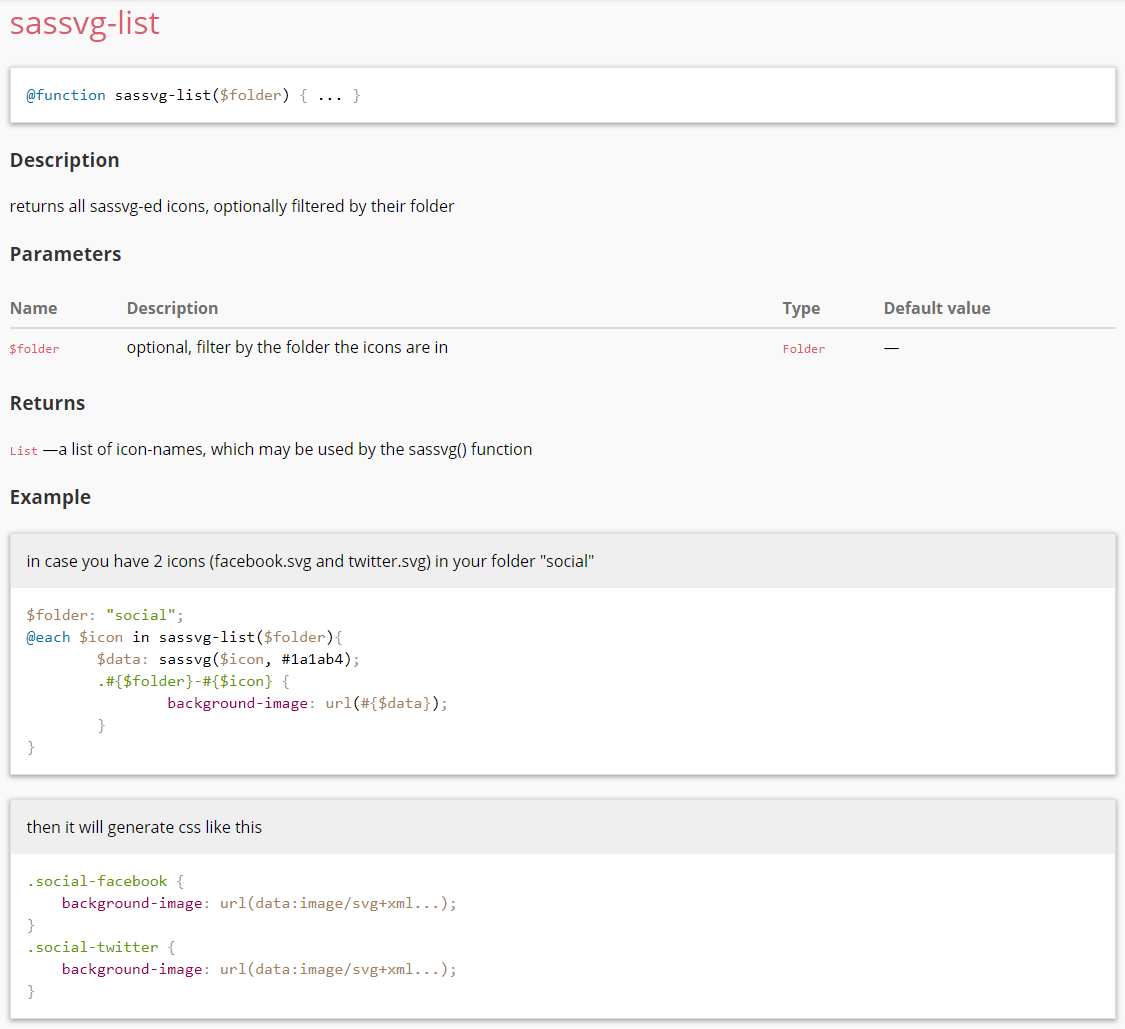Click background-image line under .social-facebook

pos(259,903)
